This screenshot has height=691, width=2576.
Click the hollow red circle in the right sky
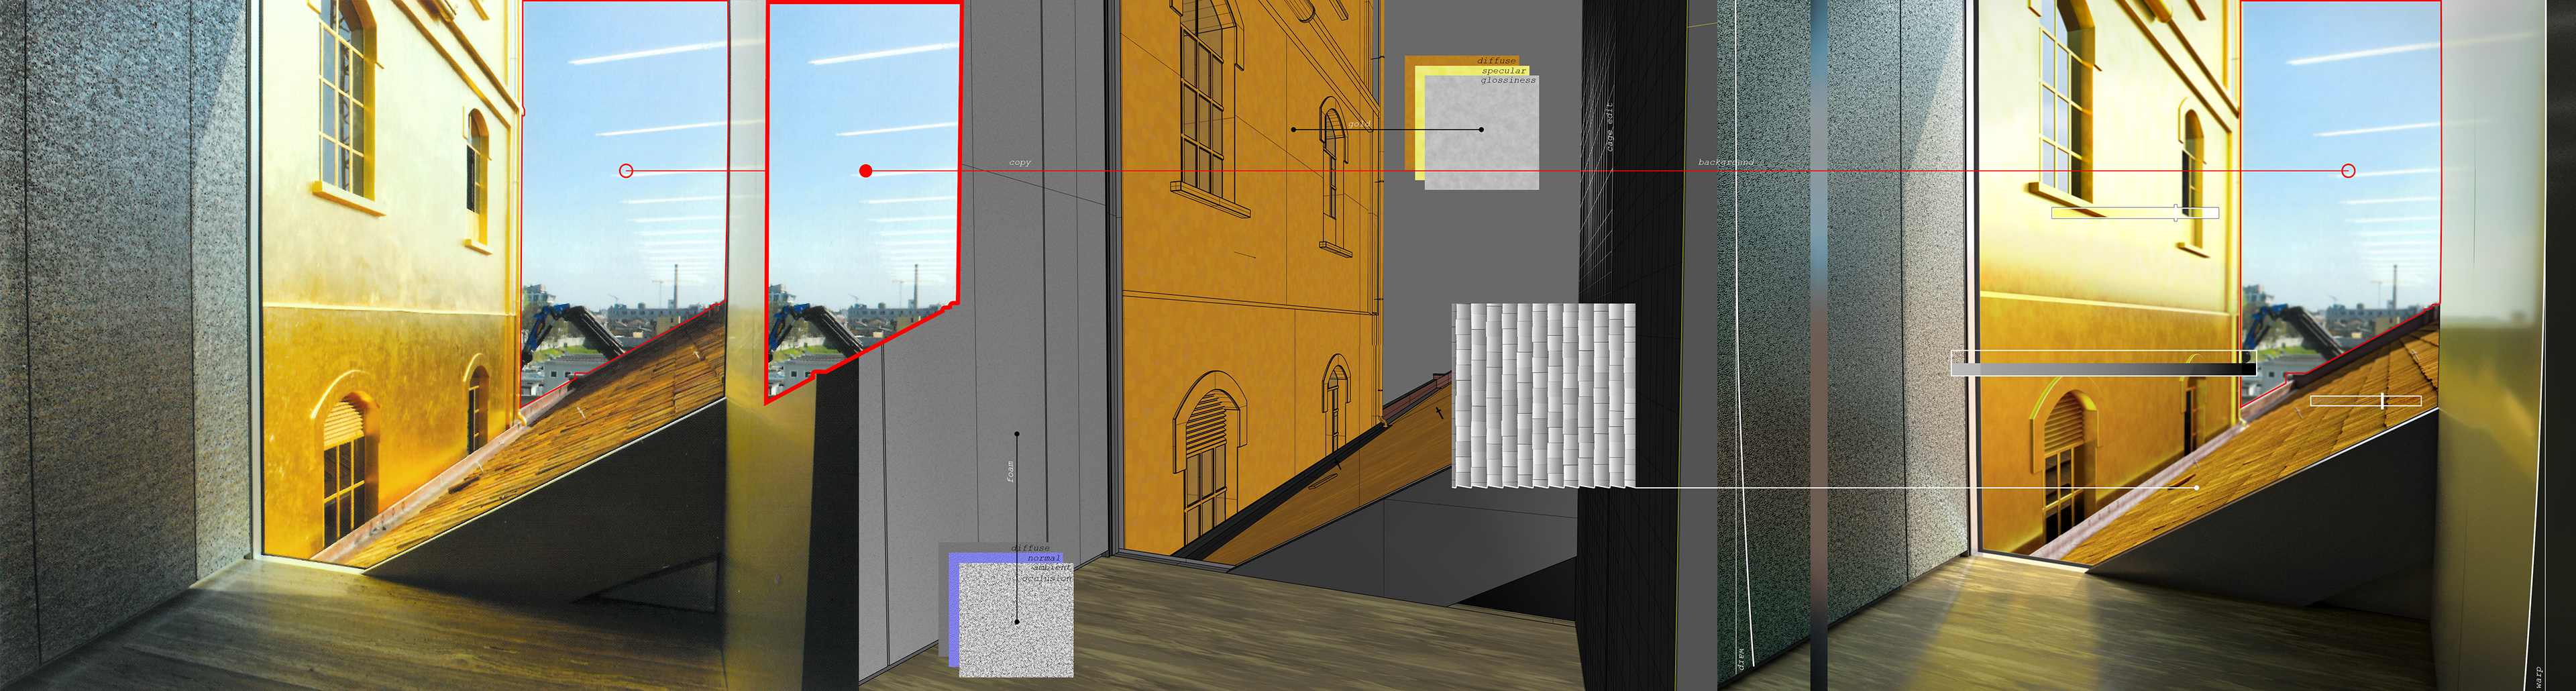pos(2348,171)
